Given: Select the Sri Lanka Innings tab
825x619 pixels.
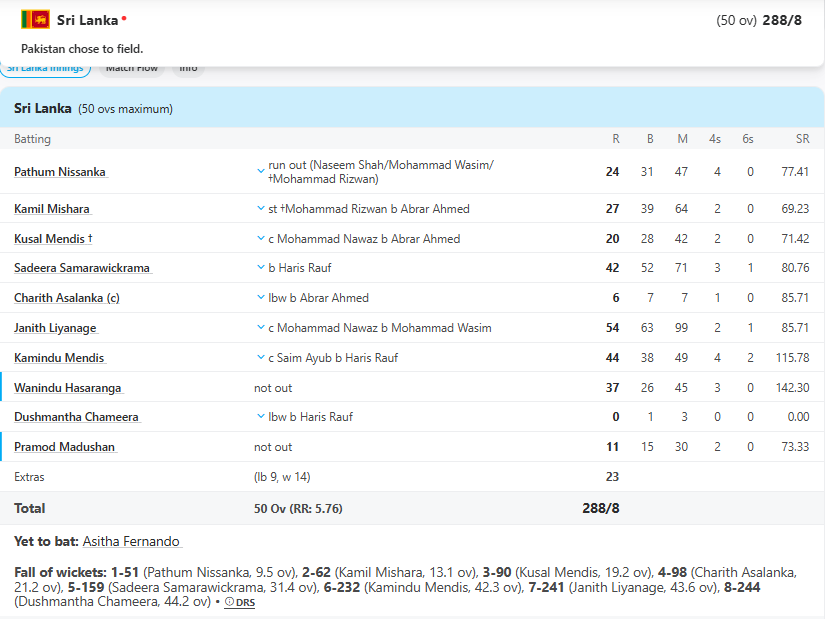Looking at the screenshot, I should tap(47, 68).
